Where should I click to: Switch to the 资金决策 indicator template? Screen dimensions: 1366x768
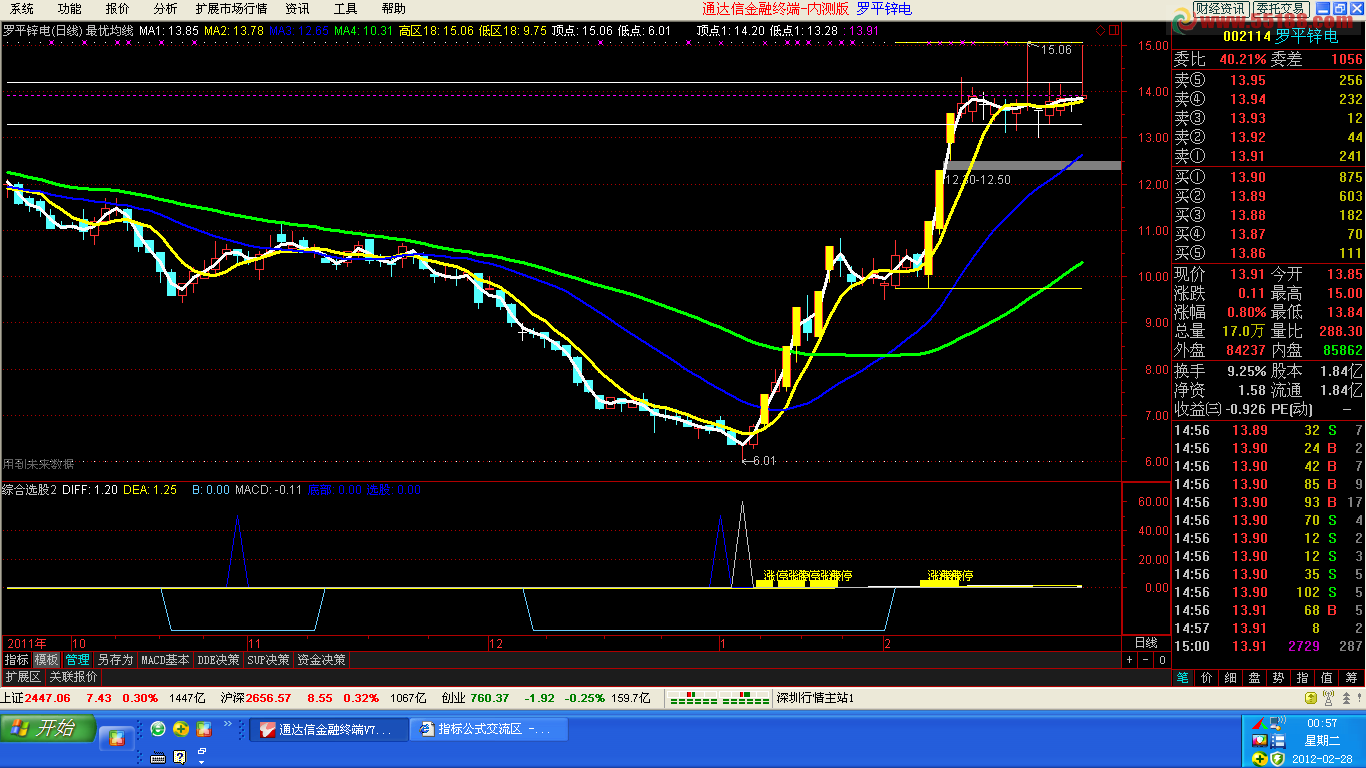point(321,660)
